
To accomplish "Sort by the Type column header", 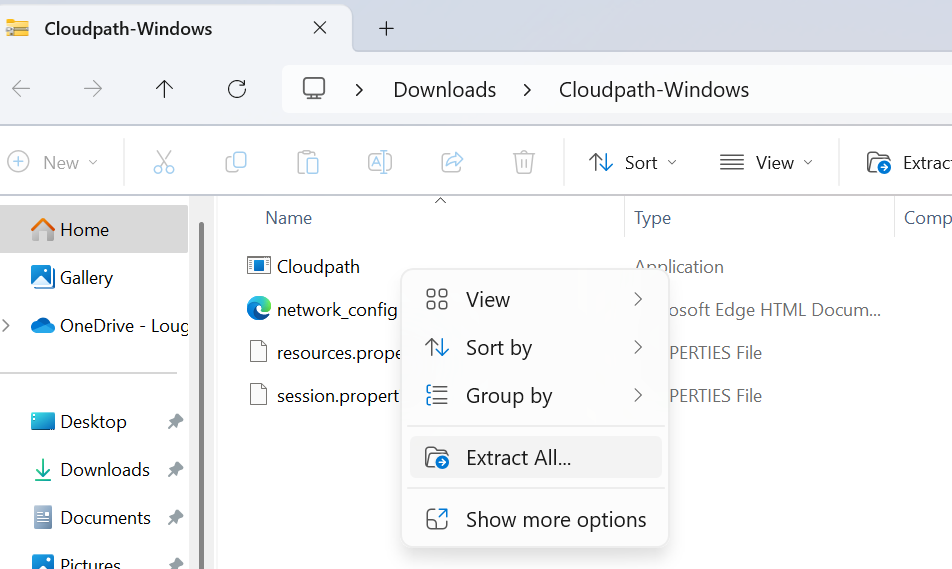I will pos(653,218).
